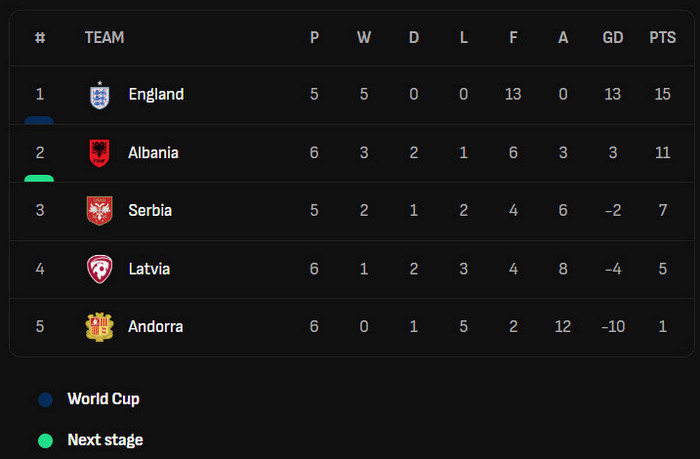
Task: Click the PTS column header
Action: coord(662,38)
